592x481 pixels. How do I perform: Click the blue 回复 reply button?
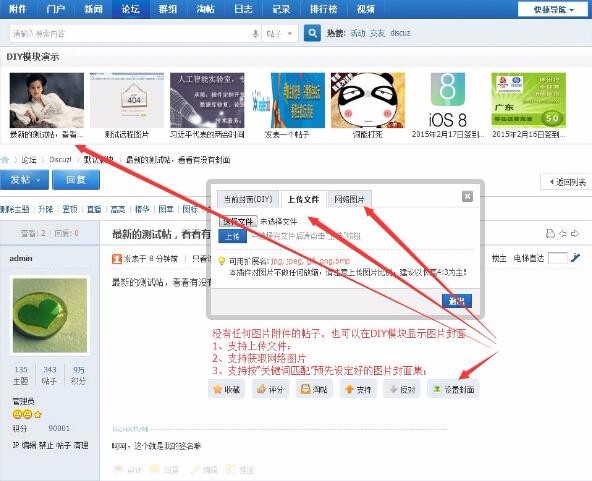coord(76,180)
